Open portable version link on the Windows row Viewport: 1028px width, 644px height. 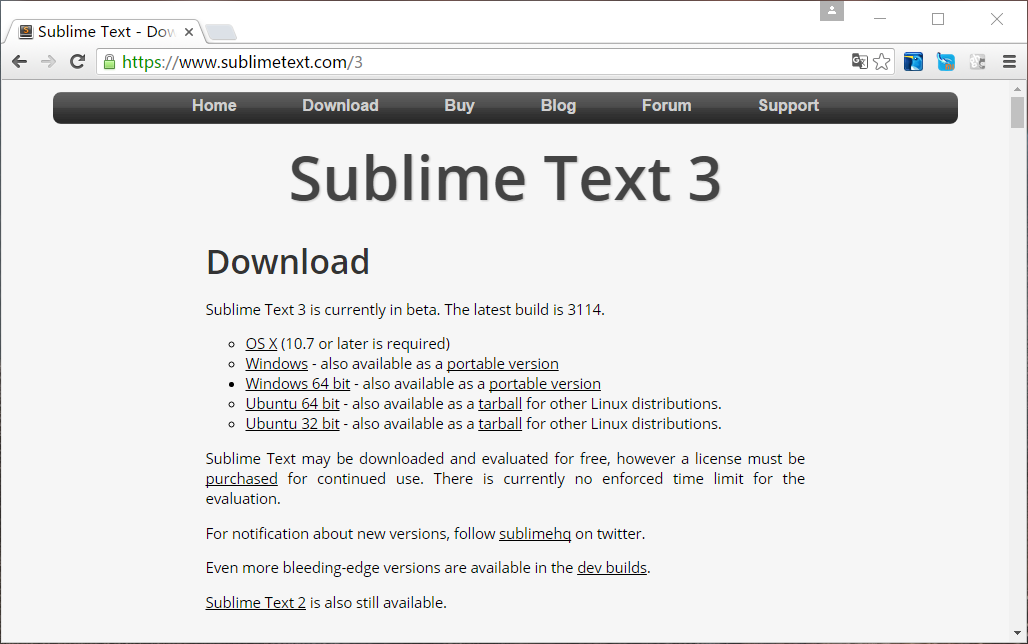[x=502, y=363]
